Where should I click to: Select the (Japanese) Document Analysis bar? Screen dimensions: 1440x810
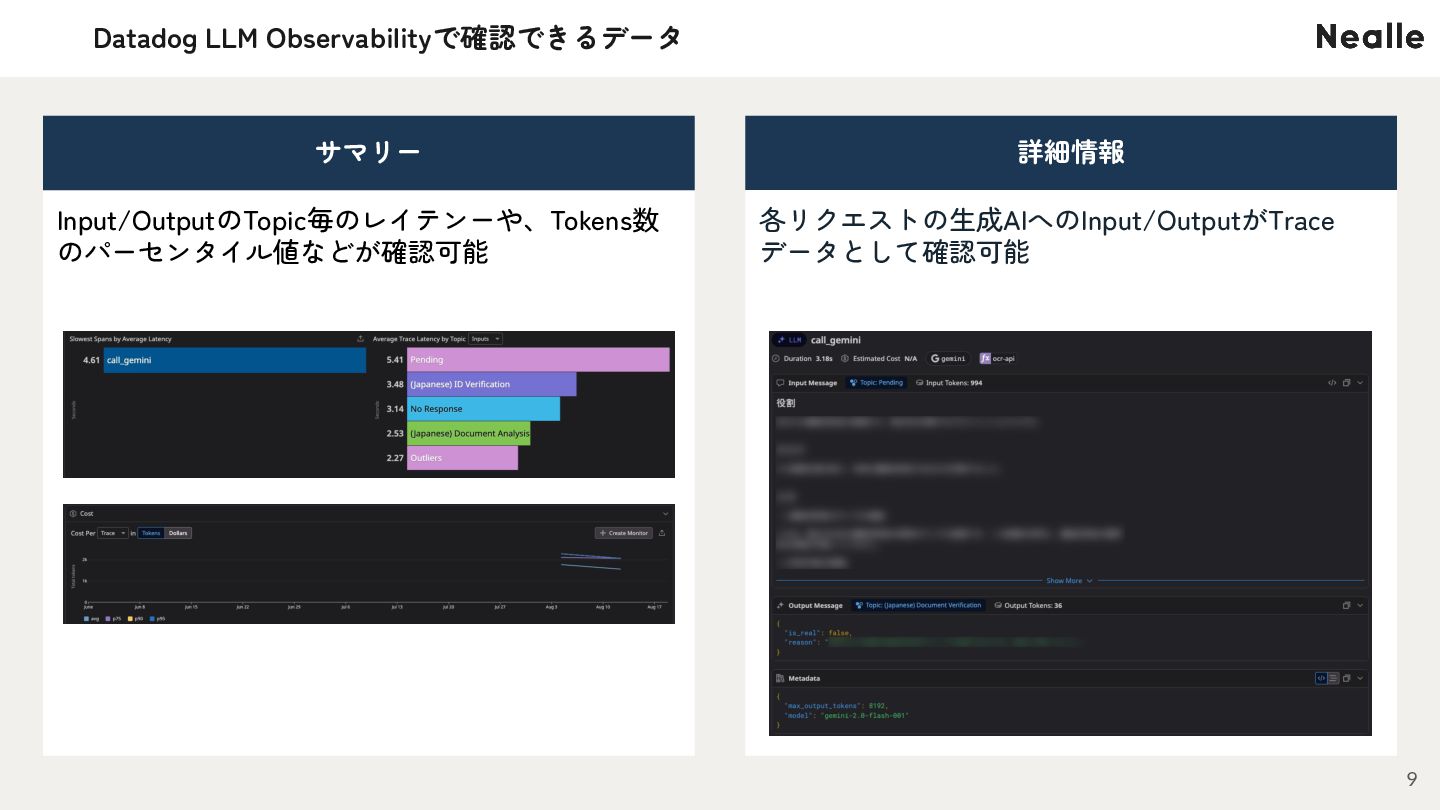pos(468,433)
